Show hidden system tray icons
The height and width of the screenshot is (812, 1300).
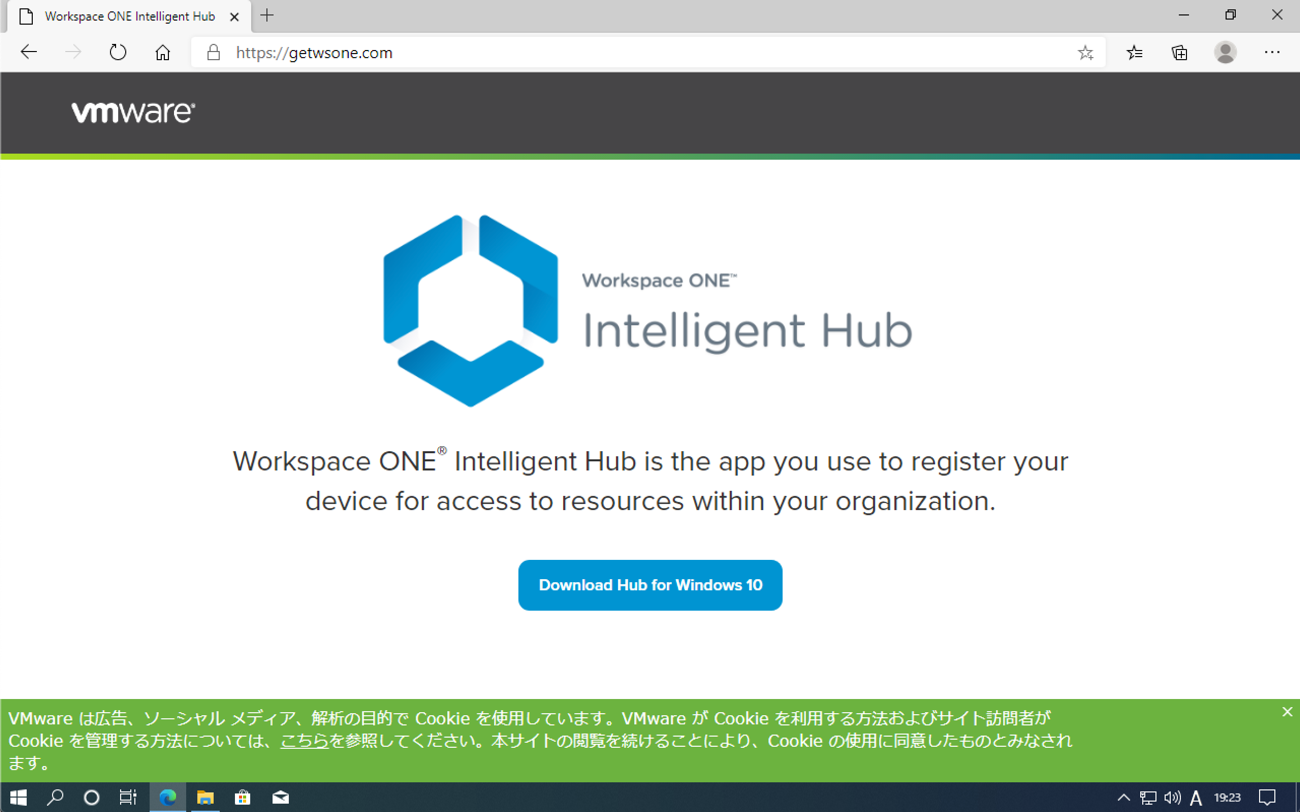click(x=1123, y=798)
